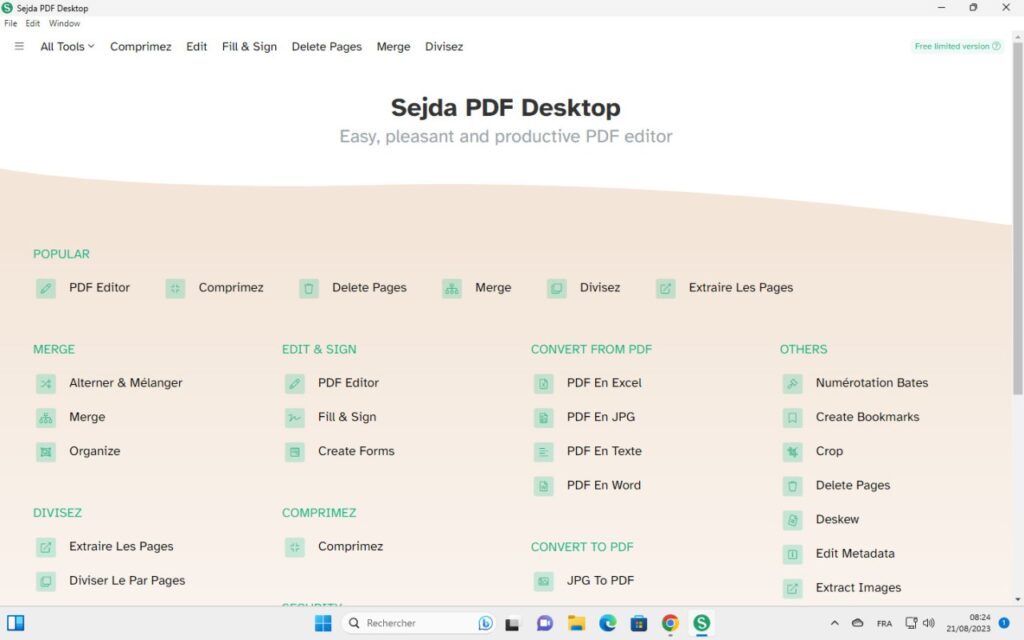The height and width of the screenshot is (640, 1024).
Task: Click the PDF En Excel icon
Action: click(x=543, y=383)
